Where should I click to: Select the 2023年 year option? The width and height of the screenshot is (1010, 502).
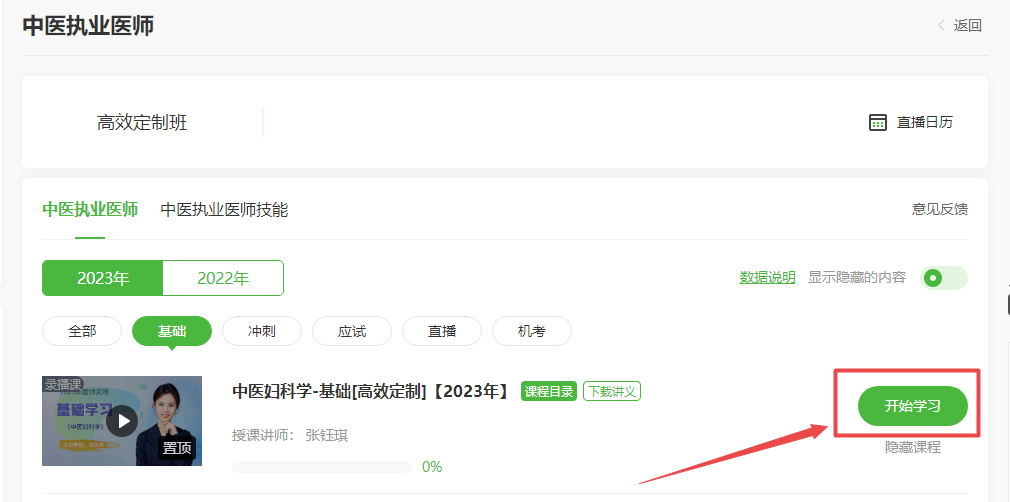(x=102, y=278)
